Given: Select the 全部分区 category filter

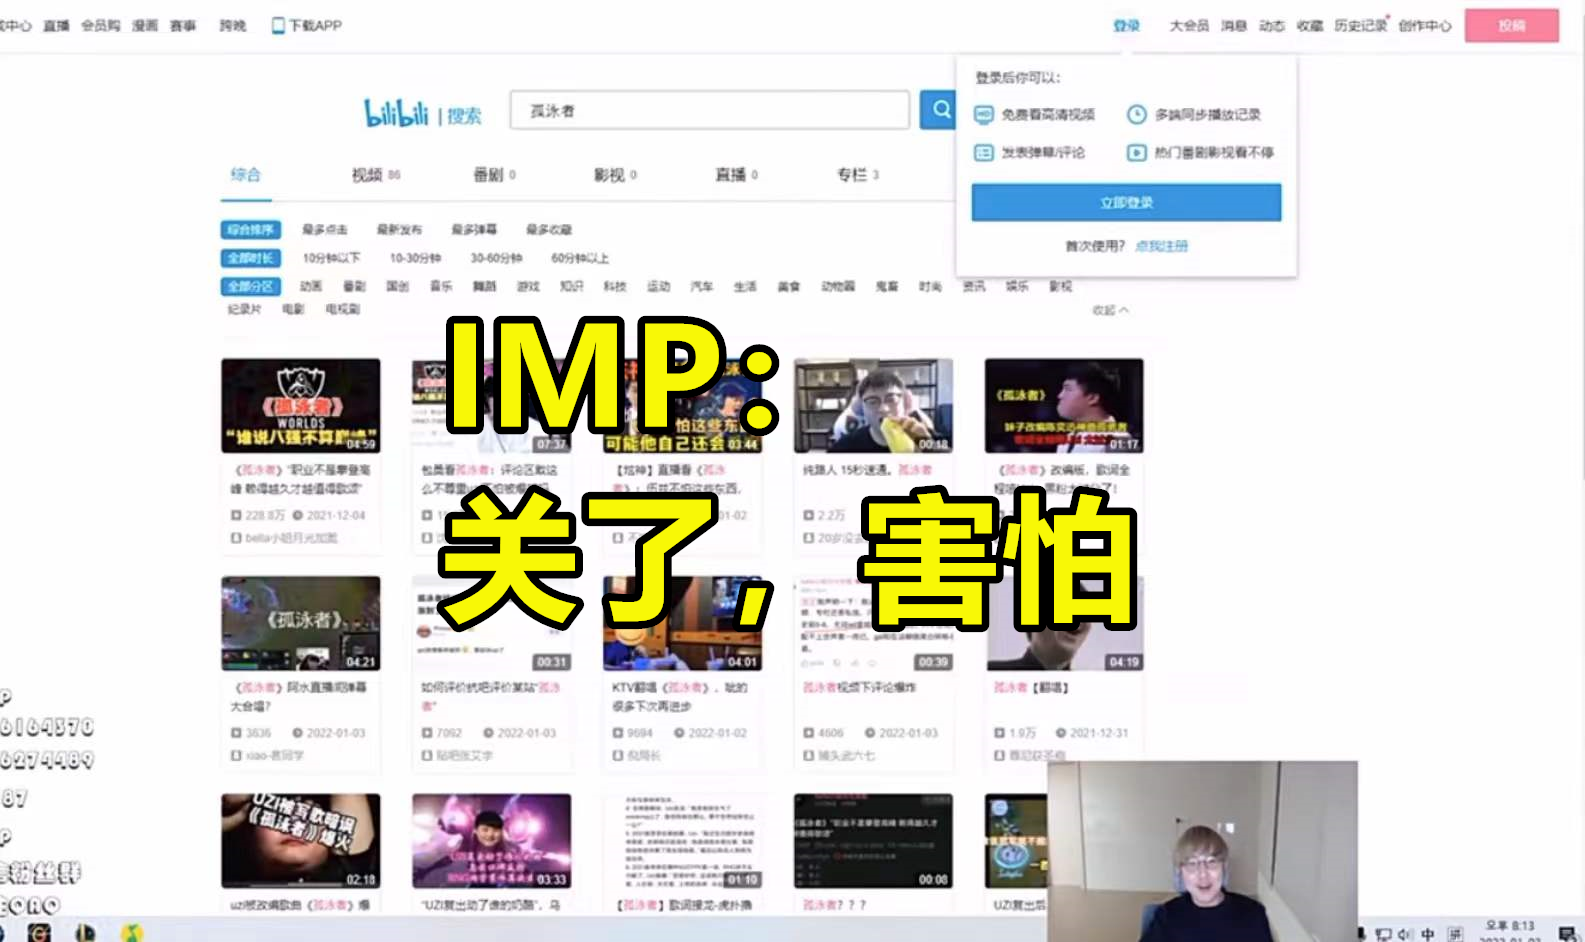Looking at the screenshot, I should pyautogui.click(x=251, y=287).
